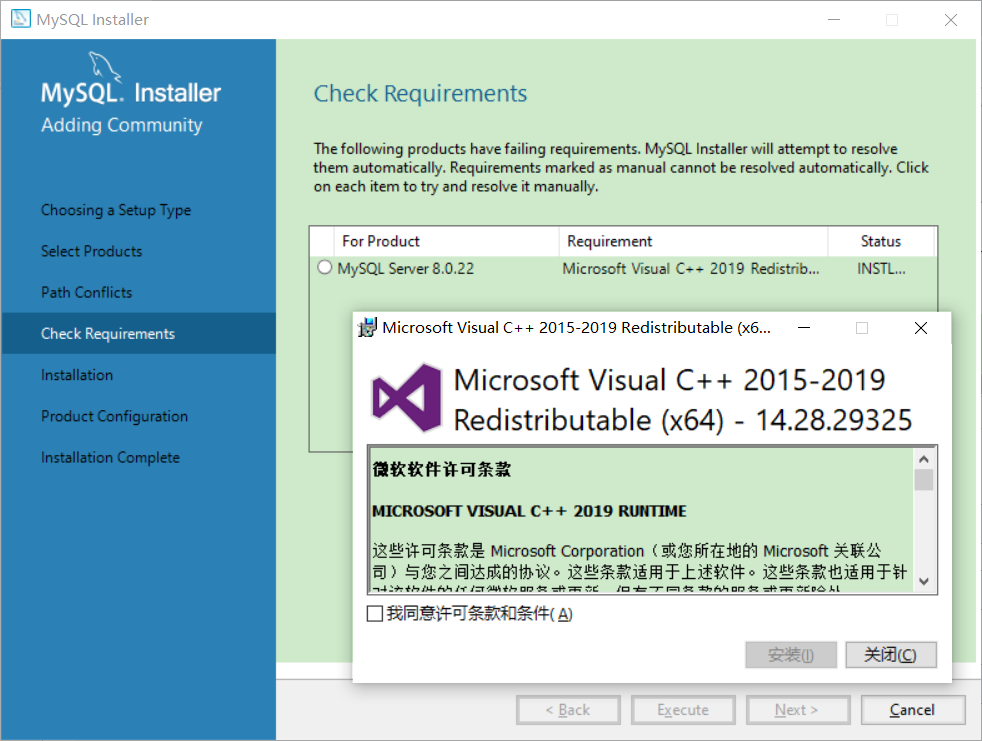Click the Check Requirements page heading

pyautogui.click(x=420, y=93)
